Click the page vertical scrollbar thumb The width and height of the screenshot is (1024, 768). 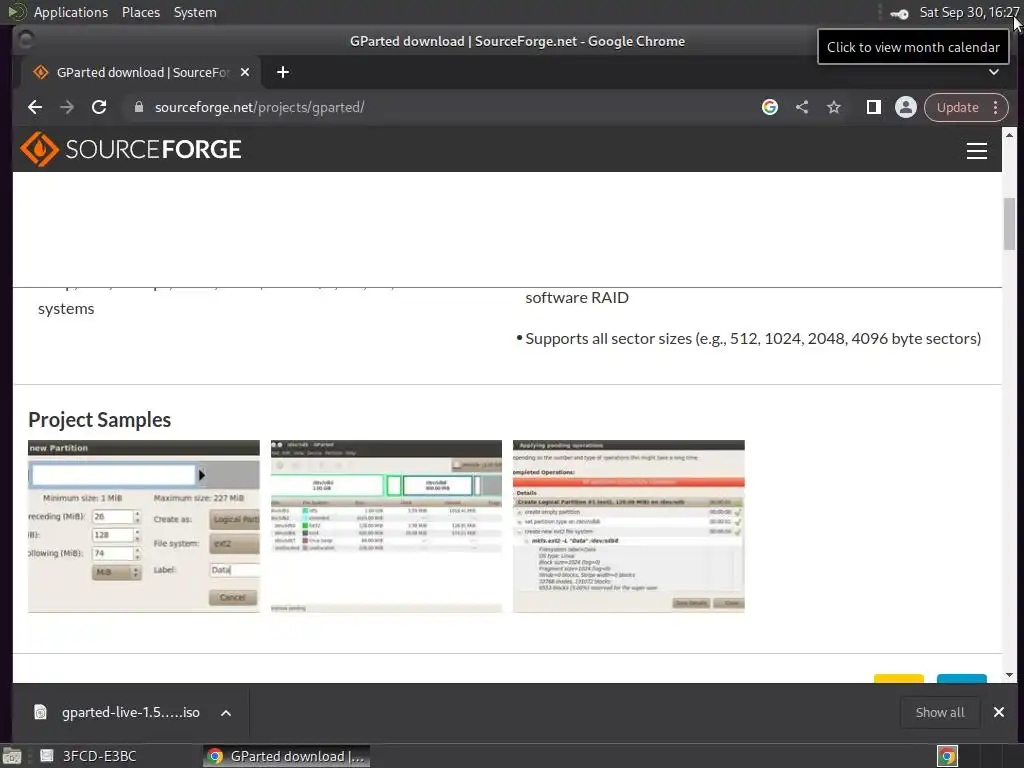click(x=1010, y=223)
